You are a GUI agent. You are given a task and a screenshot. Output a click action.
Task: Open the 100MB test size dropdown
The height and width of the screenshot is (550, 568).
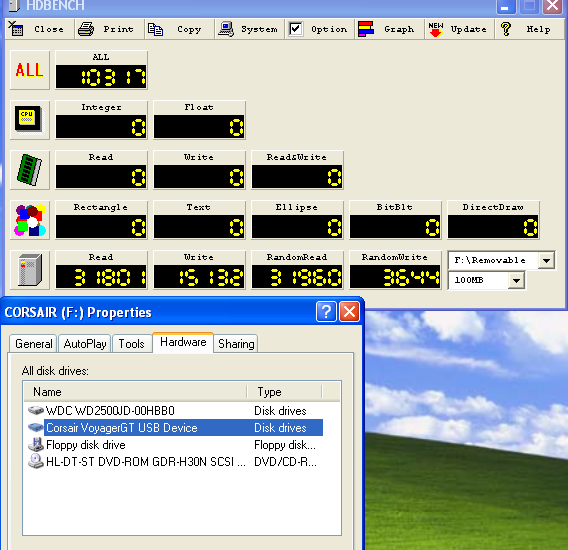516,280
